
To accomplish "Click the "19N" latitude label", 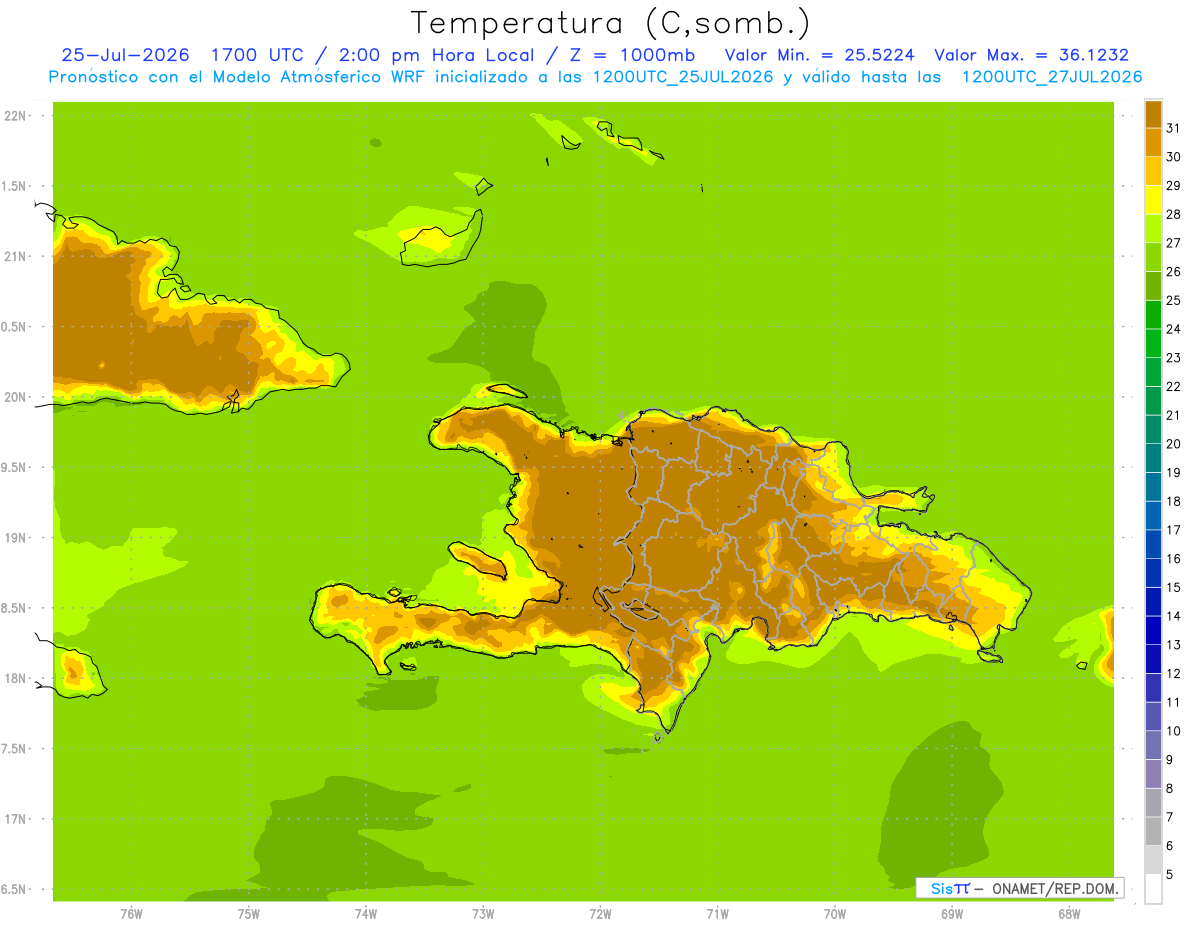I will tap(17, 538).
